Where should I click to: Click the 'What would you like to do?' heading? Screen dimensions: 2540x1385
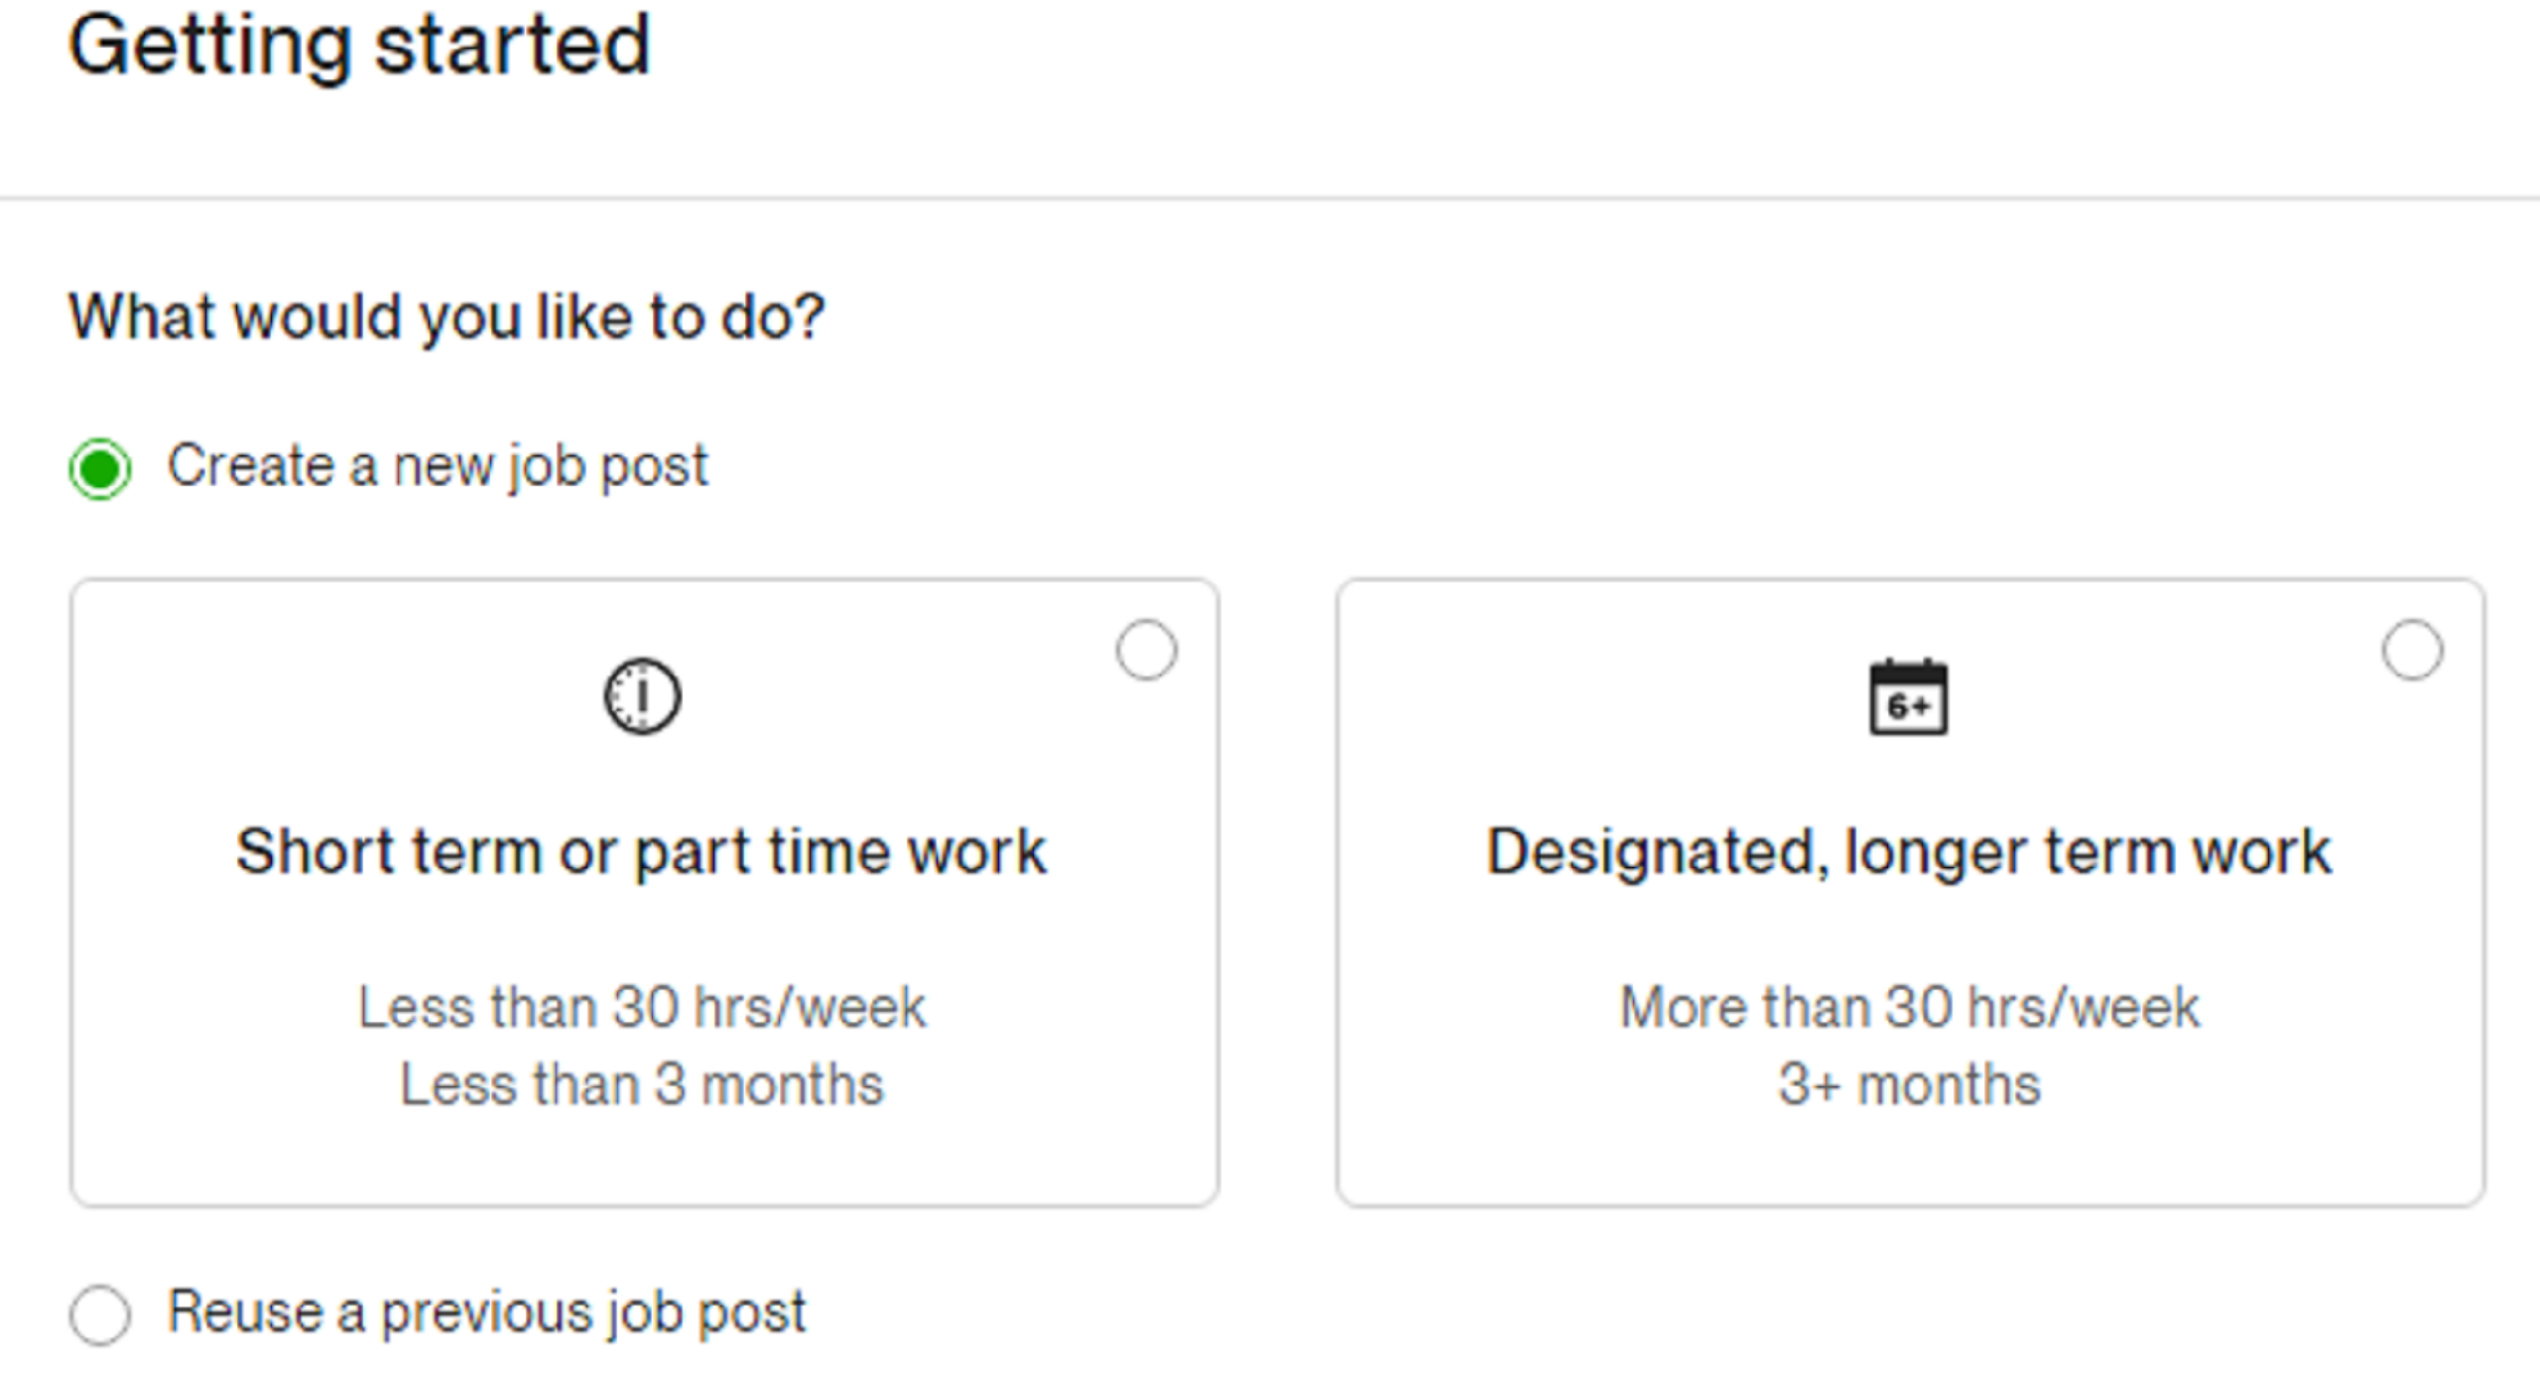click(446, 318)
